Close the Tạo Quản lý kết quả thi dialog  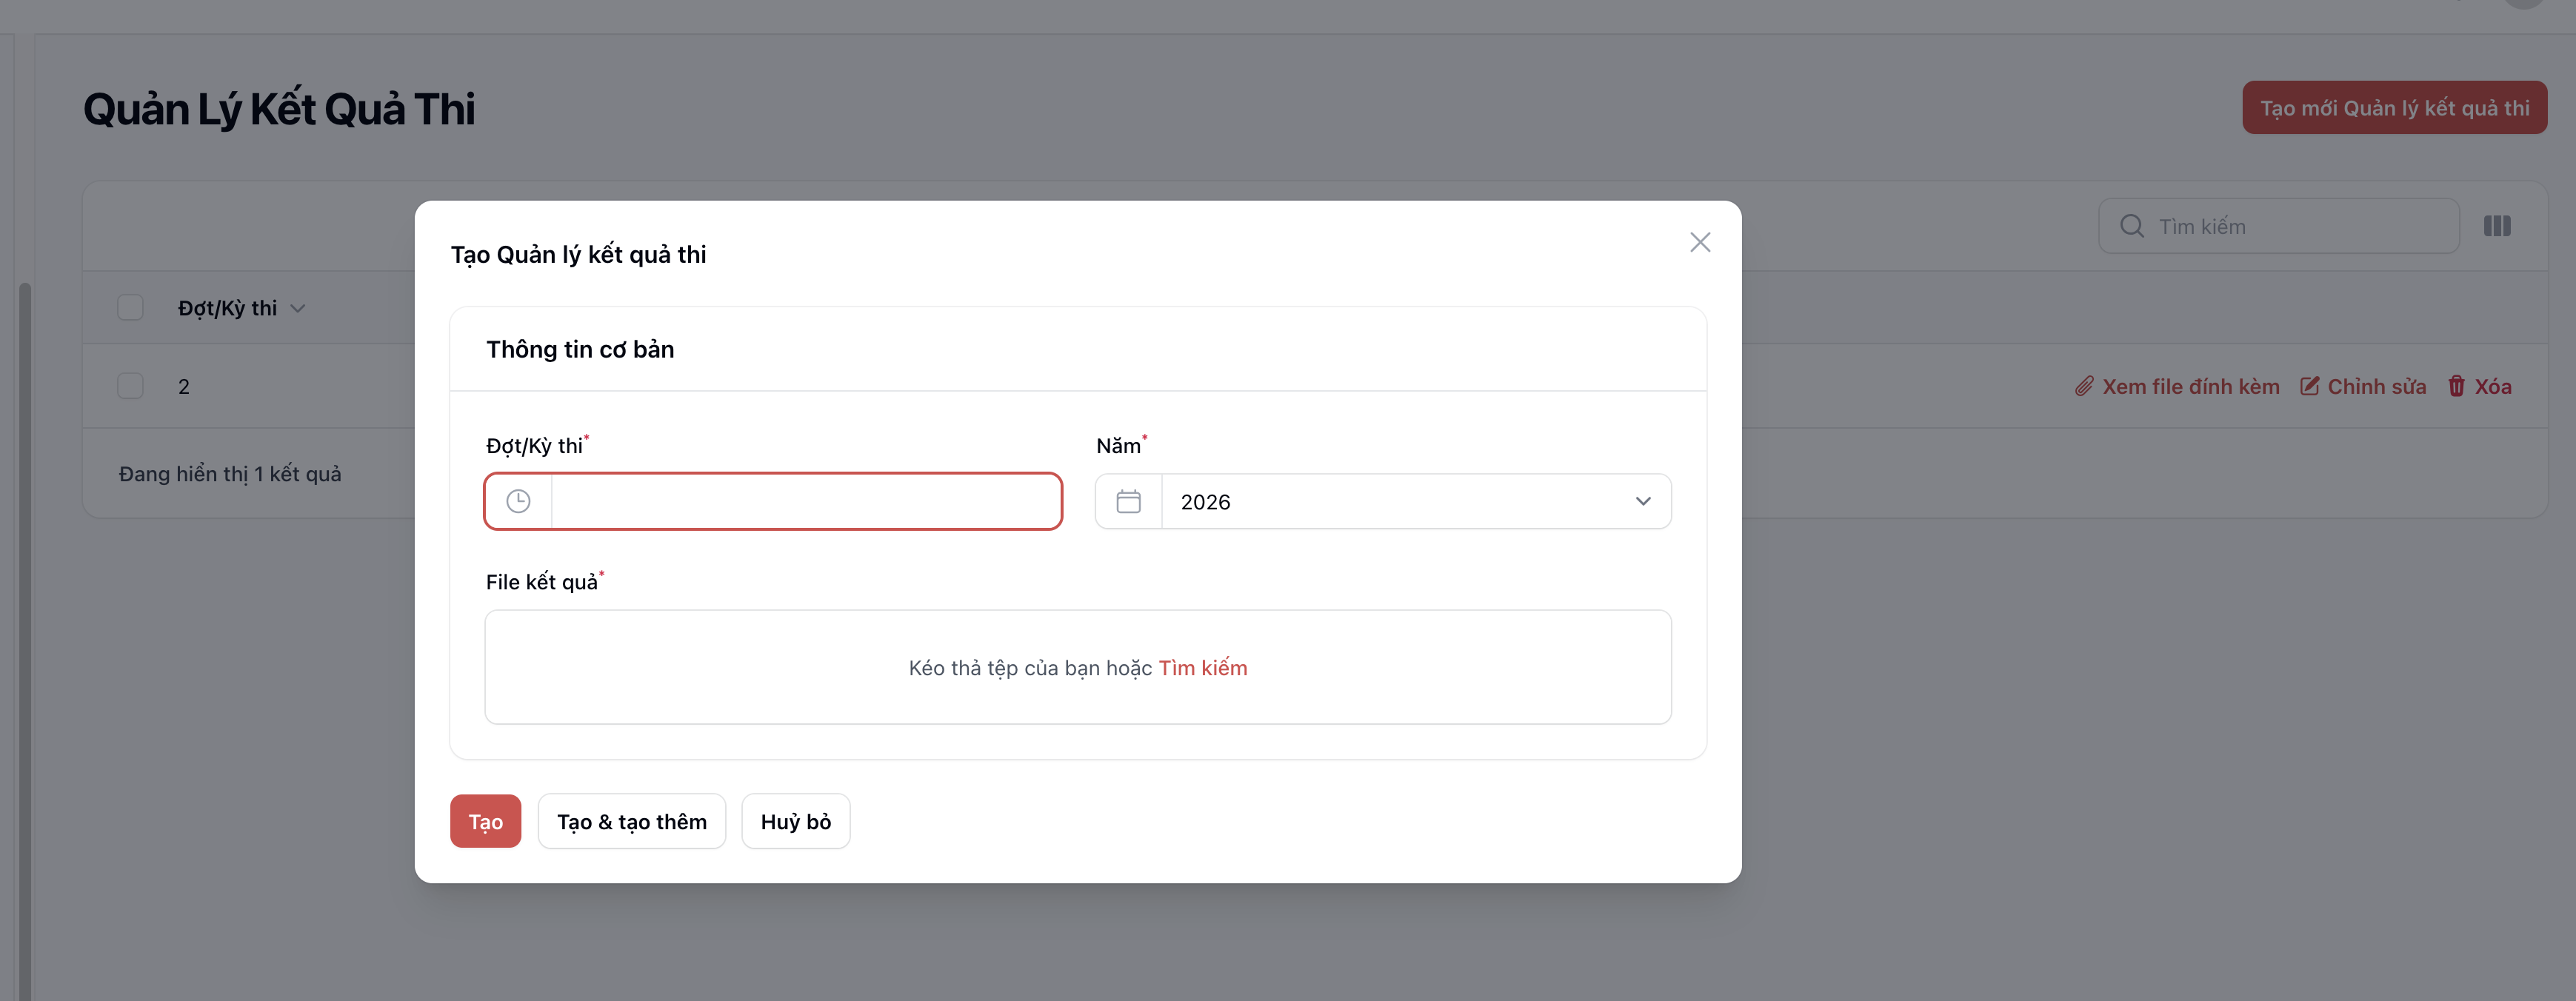click(1699, 242)
